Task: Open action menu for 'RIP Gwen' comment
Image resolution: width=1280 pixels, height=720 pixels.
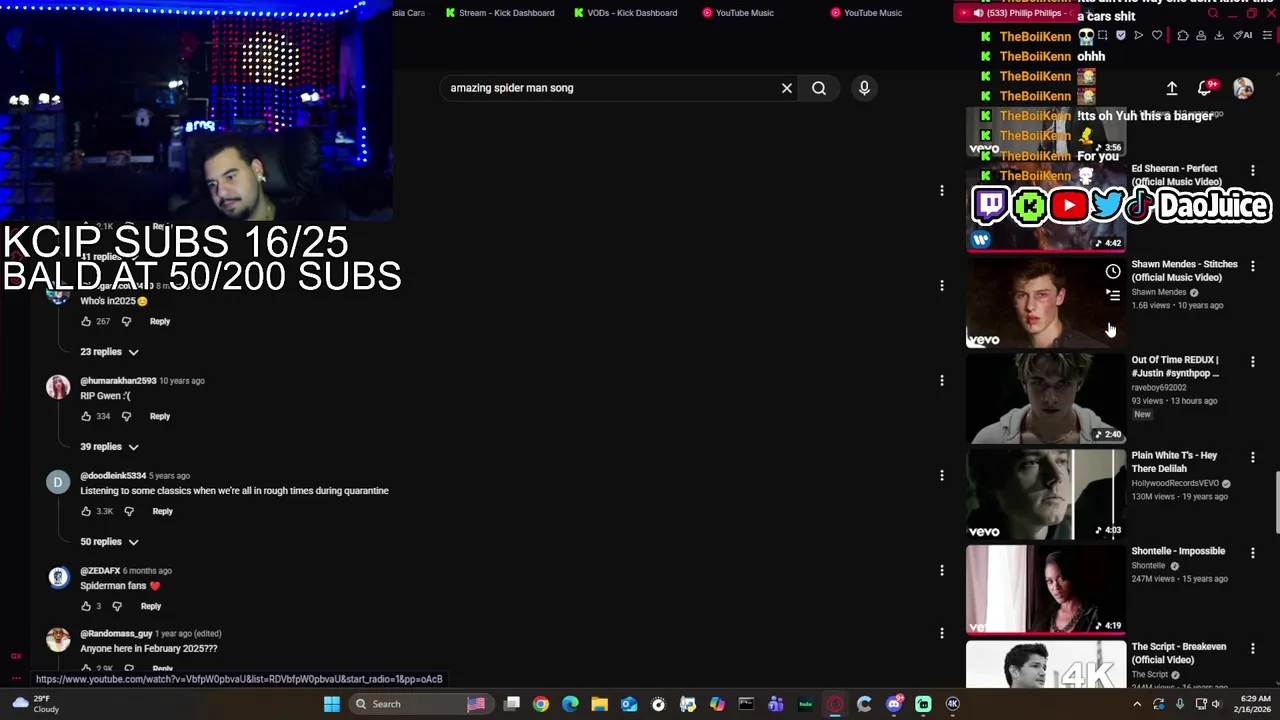Action: [x=941, y=380]
